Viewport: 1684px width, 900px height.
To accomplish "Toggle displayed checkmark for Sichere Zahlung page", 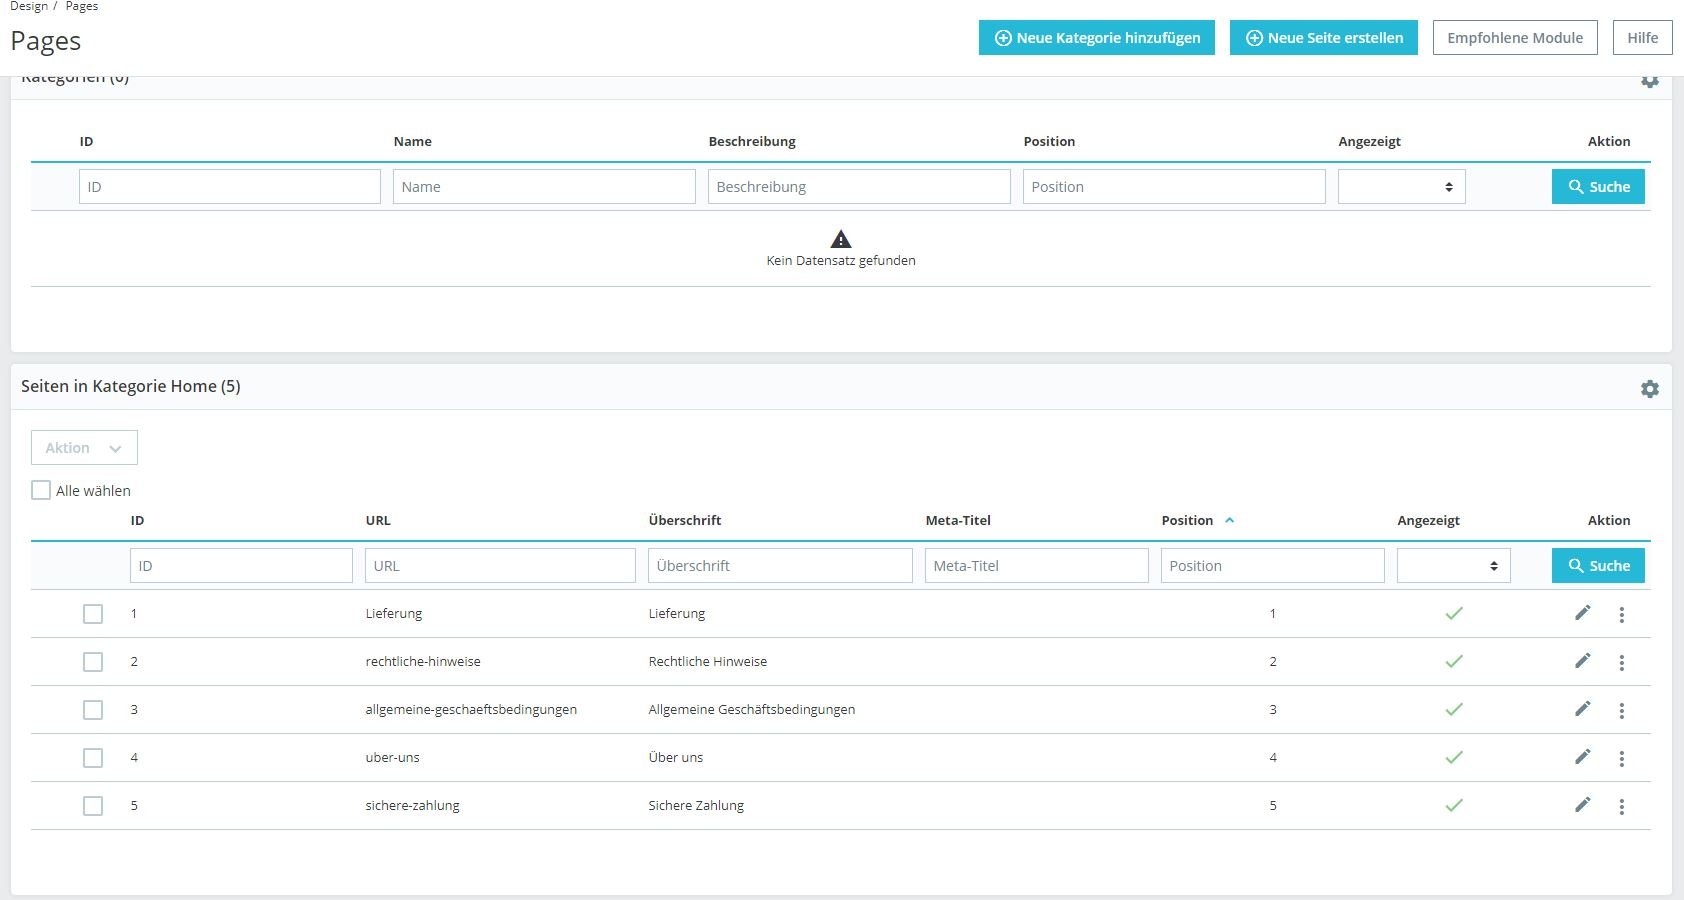I will point(1454,805).
